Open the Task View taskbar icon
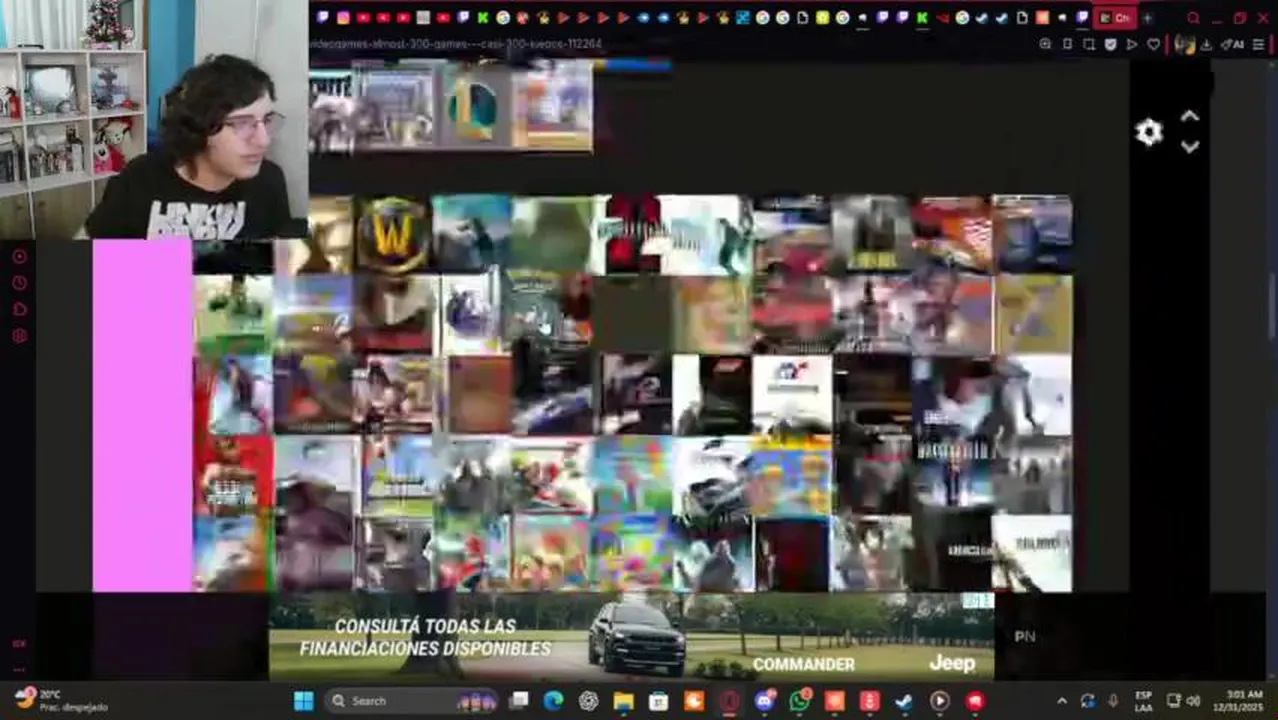This screenshot has width=1278, height=720. pyautogui.click(x=519, y=701)
